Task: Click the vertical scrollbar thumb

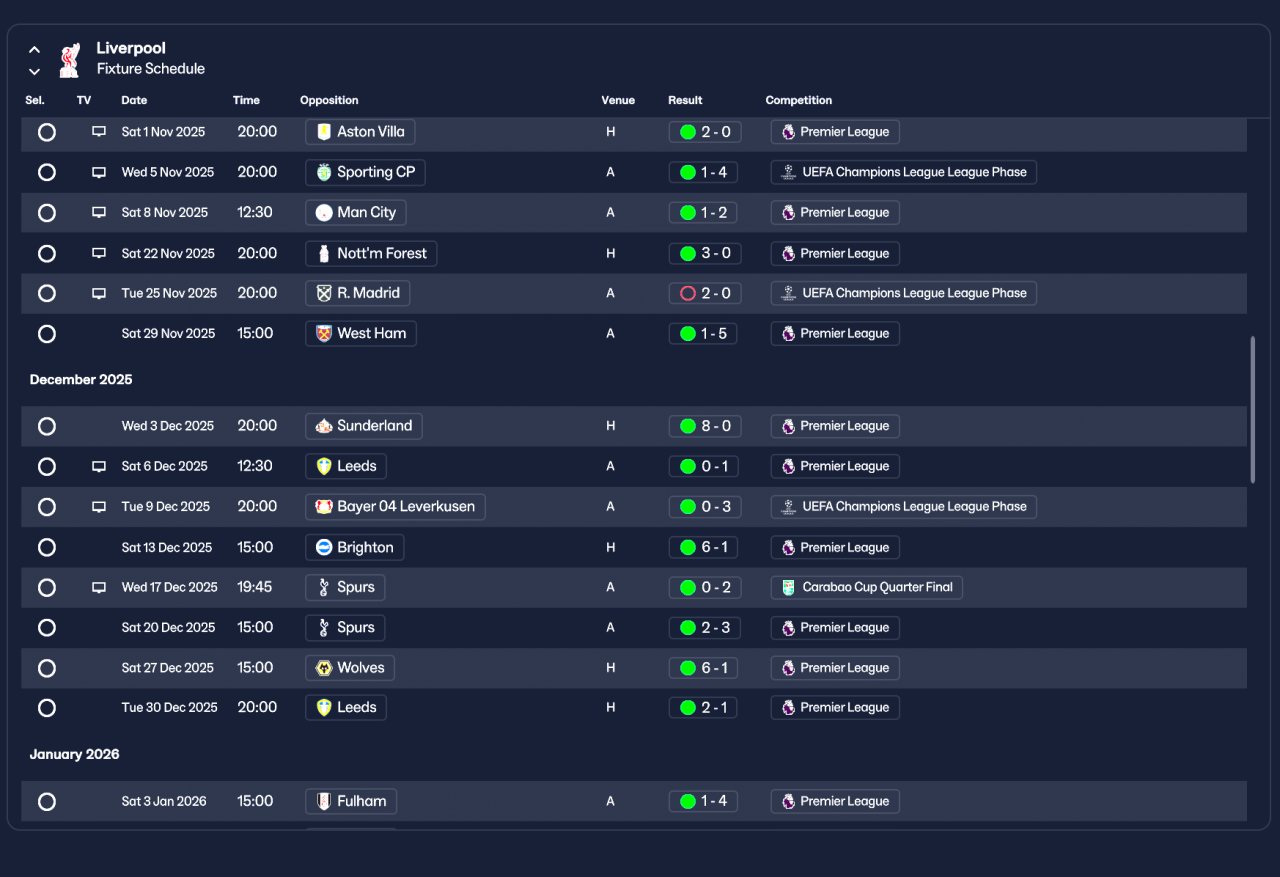Action: click(x=1252, y=410)
